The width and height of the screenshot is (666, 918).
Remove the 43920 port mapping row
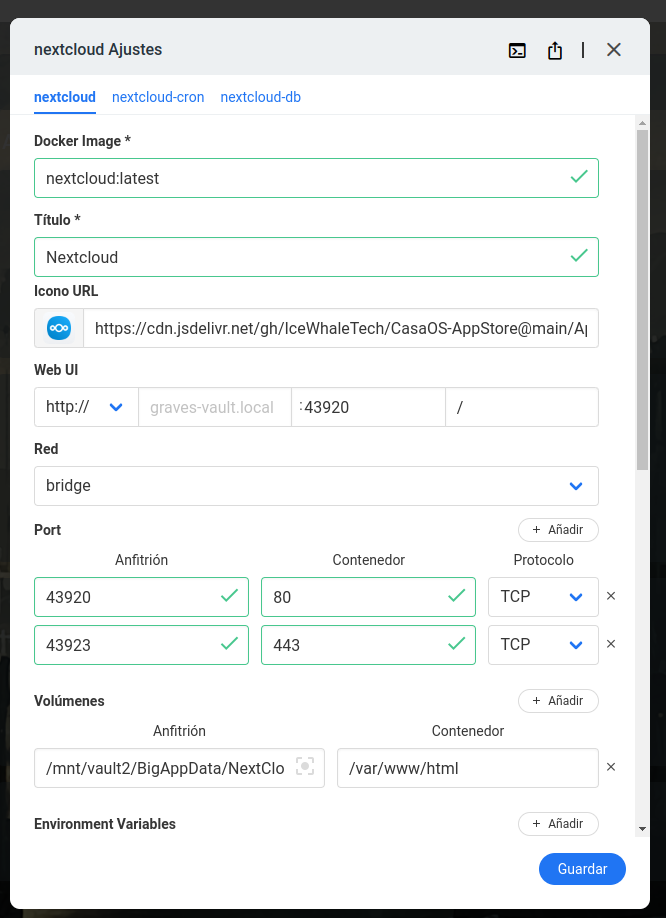[x=611, y=596]
